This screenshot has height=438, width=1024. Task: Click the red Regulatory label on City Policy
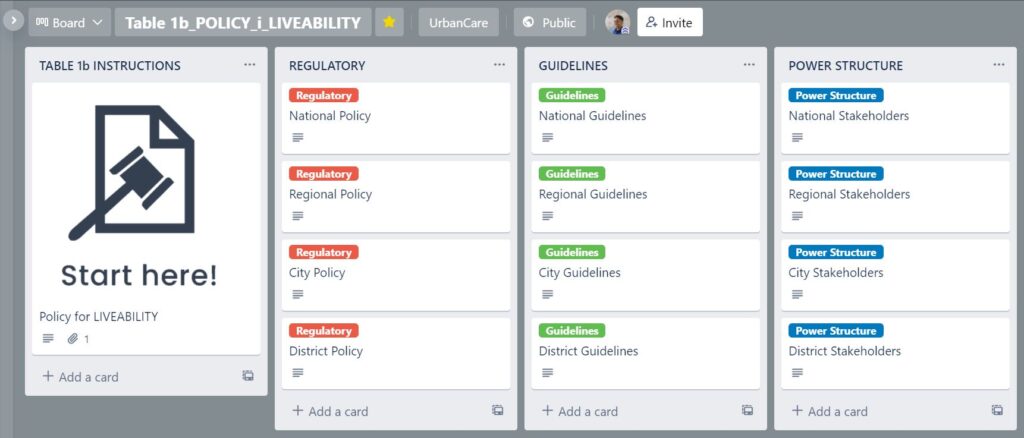coord(323,252)
